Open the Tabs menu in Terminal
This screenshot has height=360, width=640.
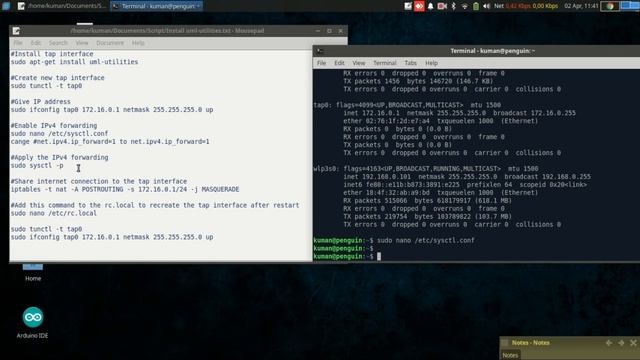(411, 63)
